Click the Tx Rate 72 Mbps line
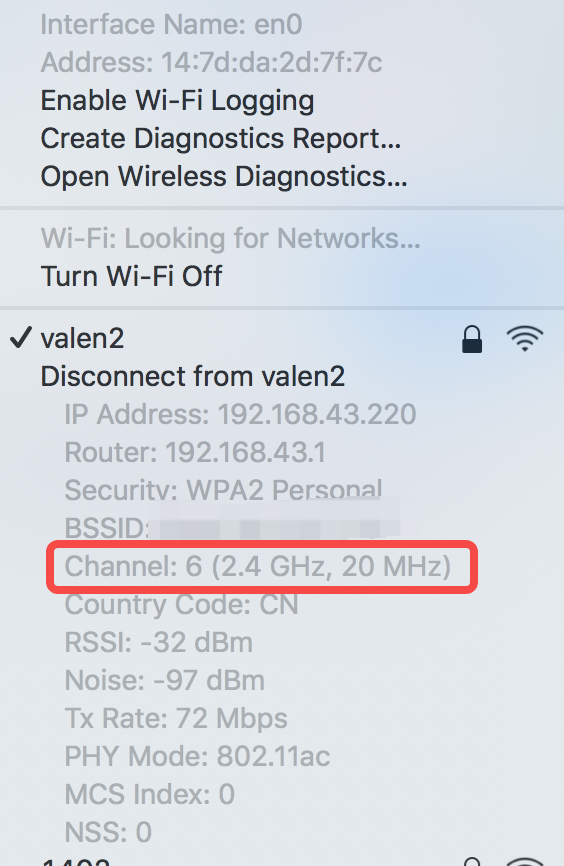This screenshot has height=866, width=564. click(x=176, y=719)
